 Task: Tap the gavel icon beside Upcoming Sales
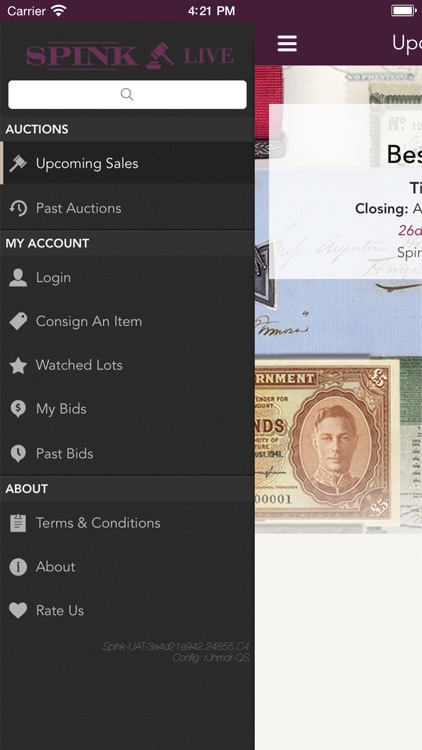coord(18,164)
